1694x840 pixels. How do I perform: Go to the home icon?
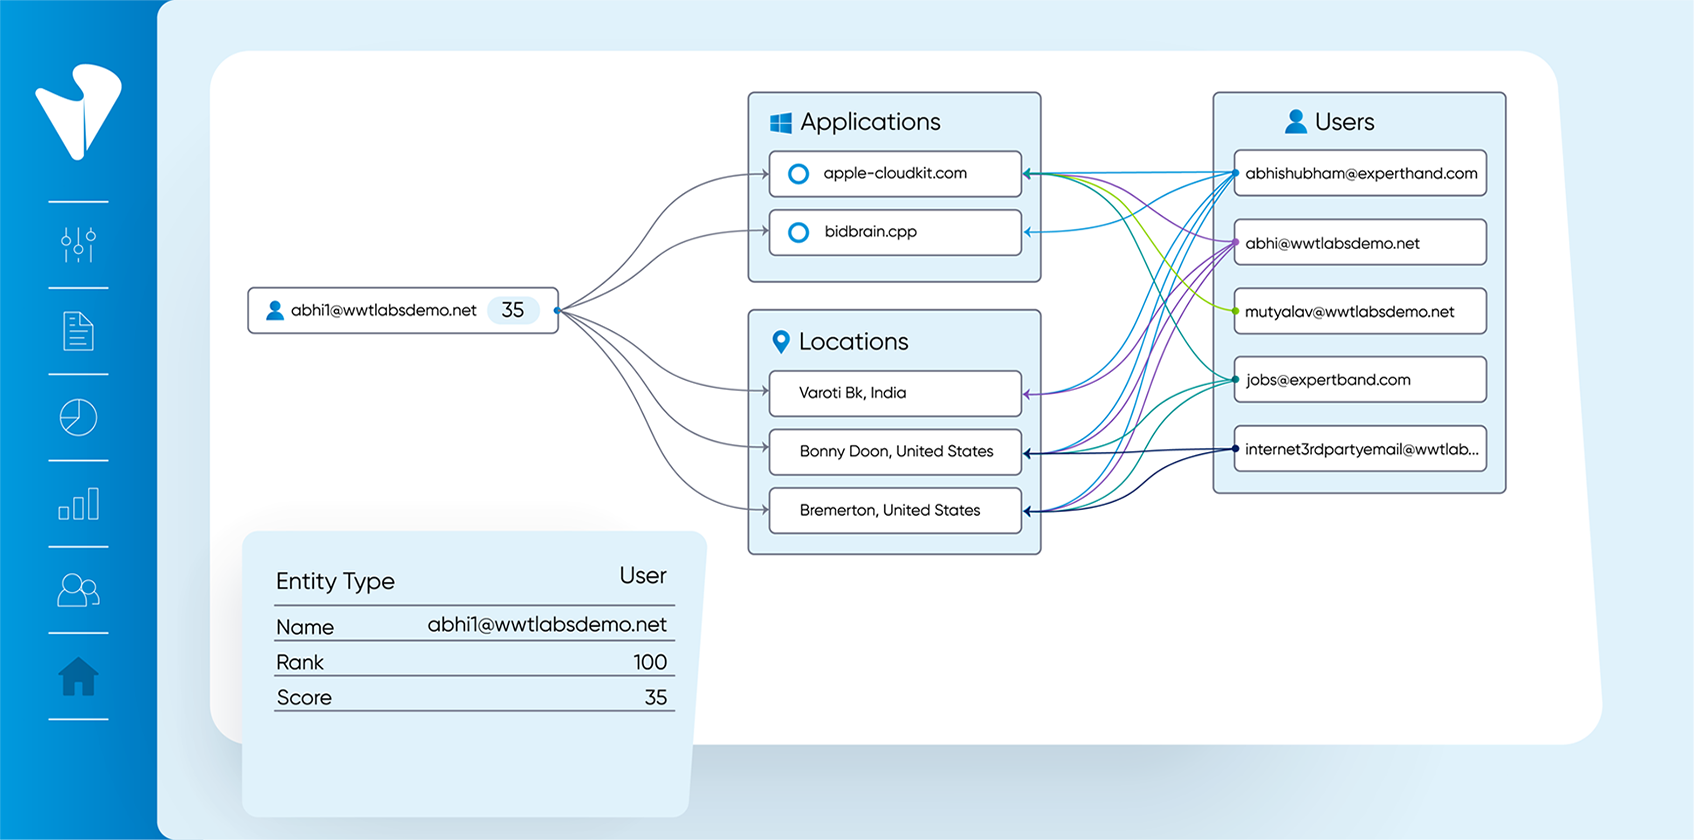pyautogui.click(x=78, y=677)
